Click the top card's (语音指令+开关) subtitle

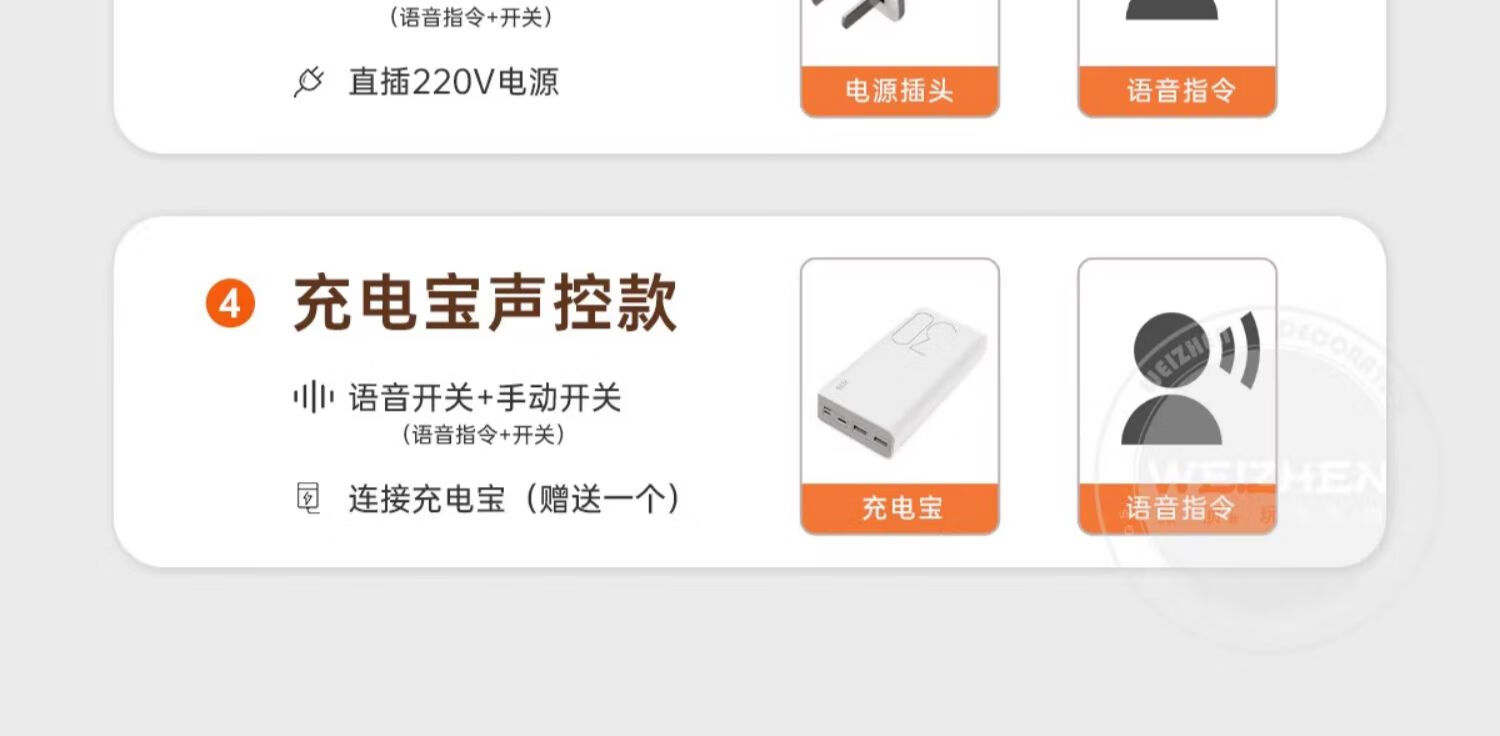pos(470,17)
